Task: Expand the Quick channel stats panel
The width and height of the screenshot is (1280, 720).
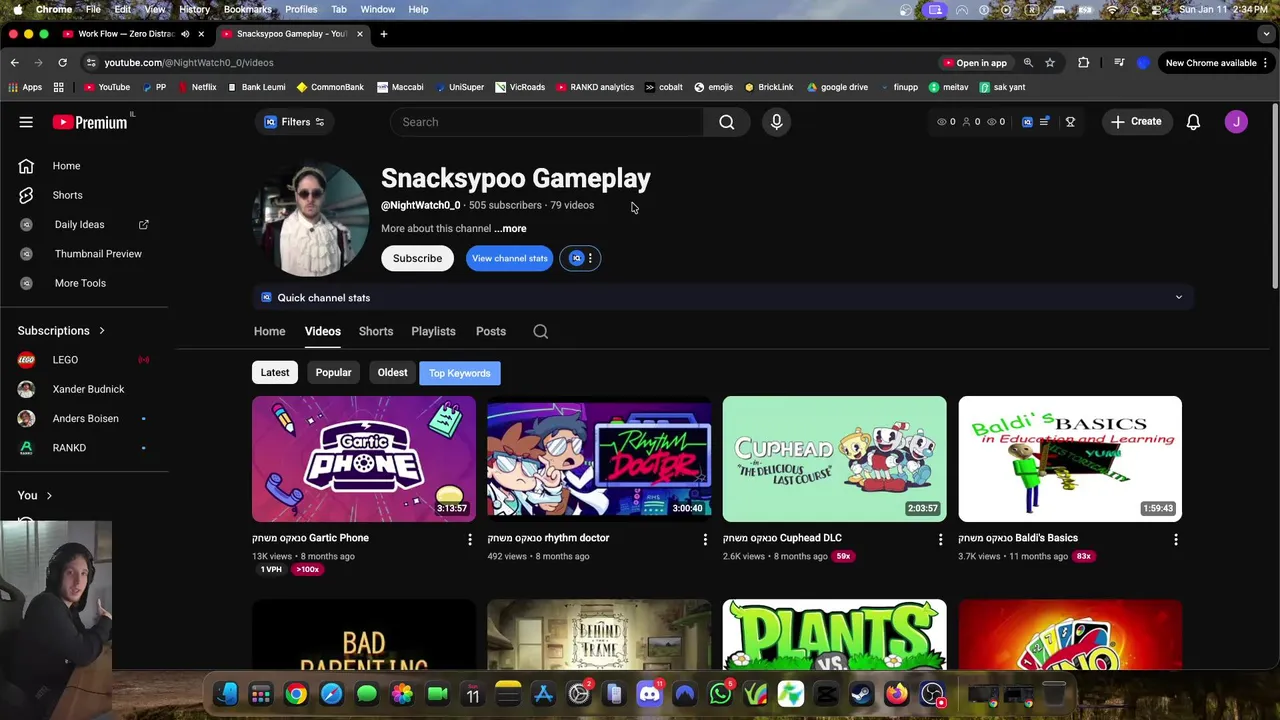Action: [x=723, y=298]
